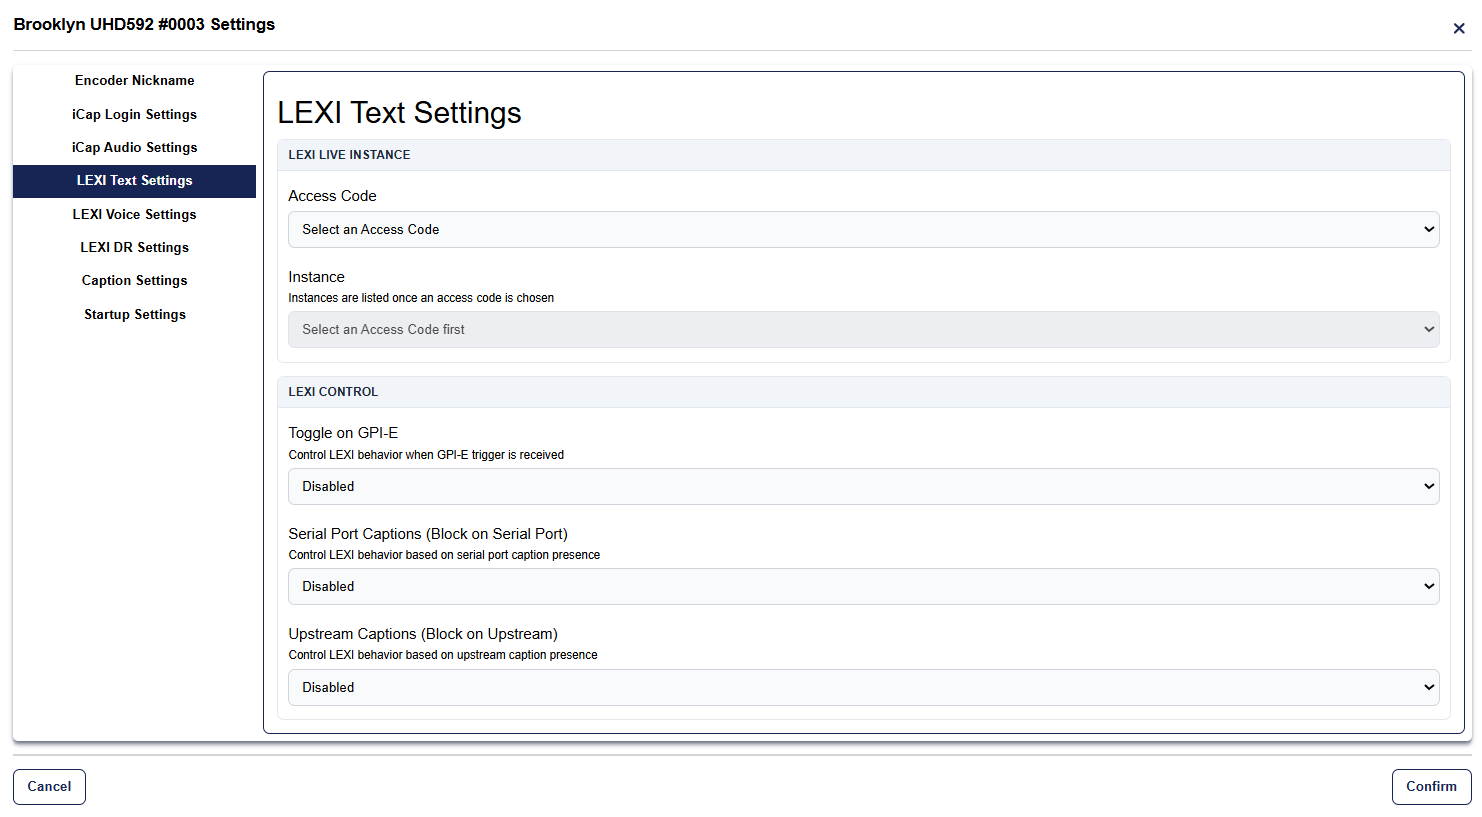The height and width of the screenshot is (817, 1482).
Task: Click 'Control LEXI behavior when GPI-E trigger is received'
Action: click(426, 455)
